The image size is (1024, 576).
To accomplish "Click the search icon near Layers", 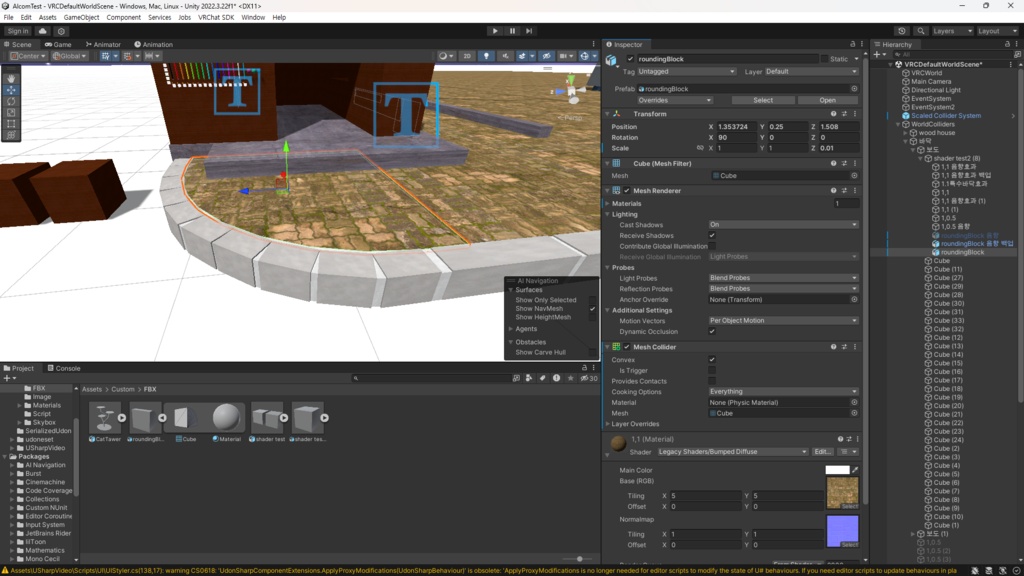I will pos(921,31).
